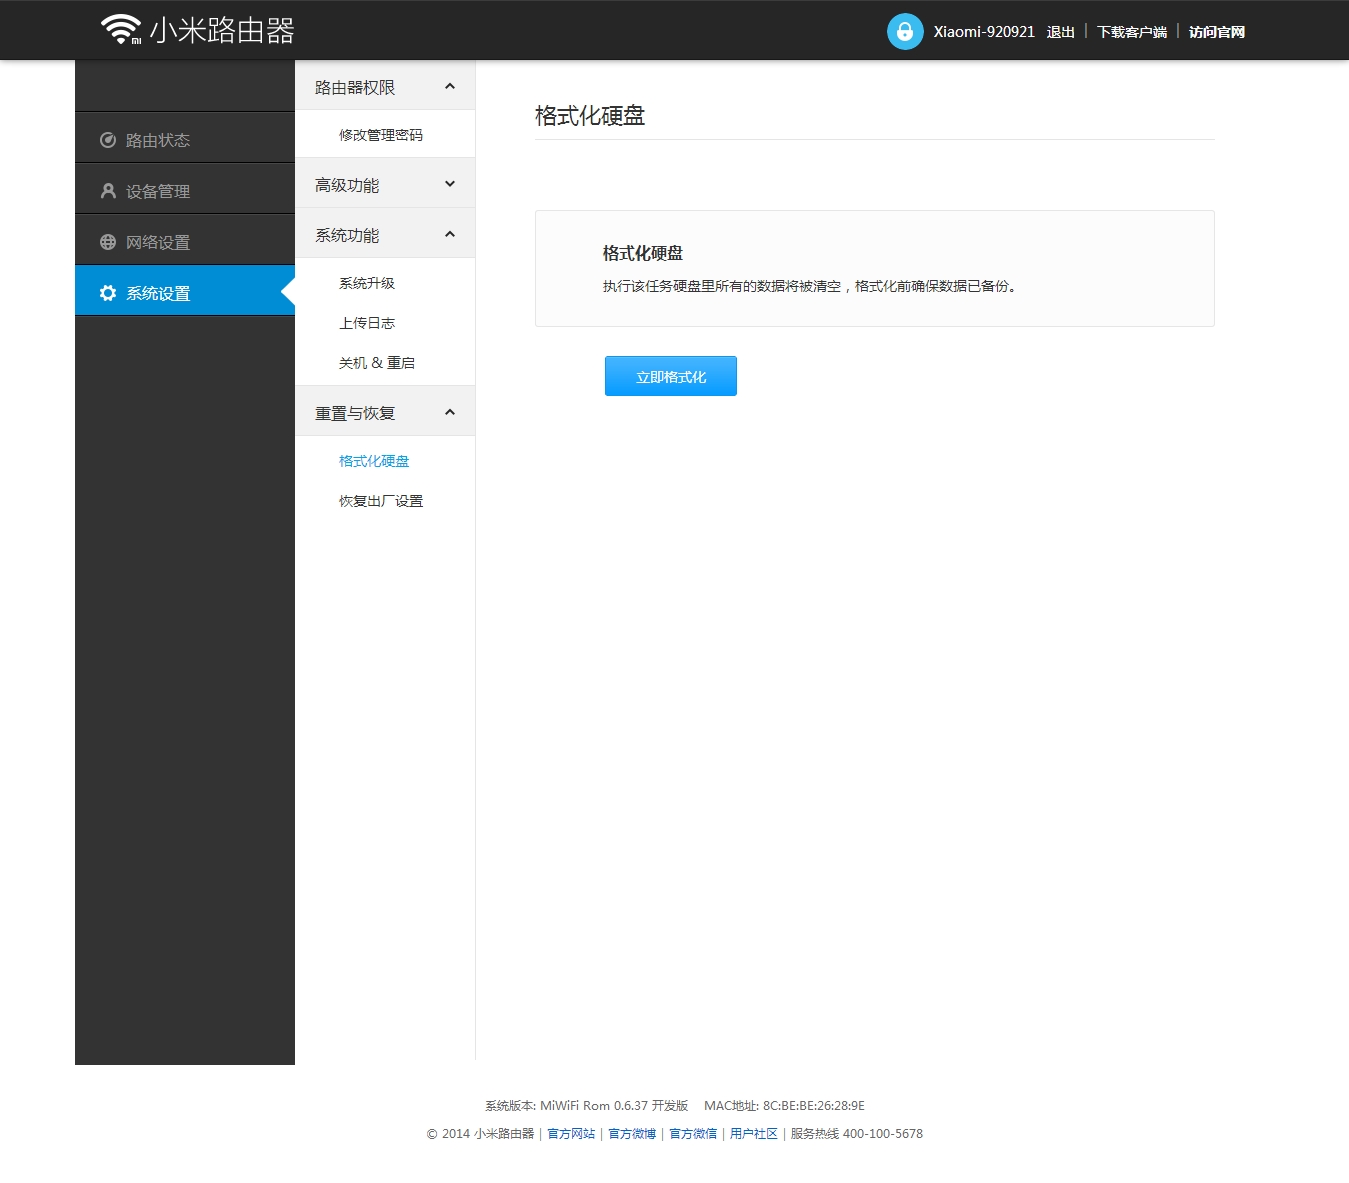Open the 用户社区 community link
The image size is (1349, 1183).
point(753,1133)
